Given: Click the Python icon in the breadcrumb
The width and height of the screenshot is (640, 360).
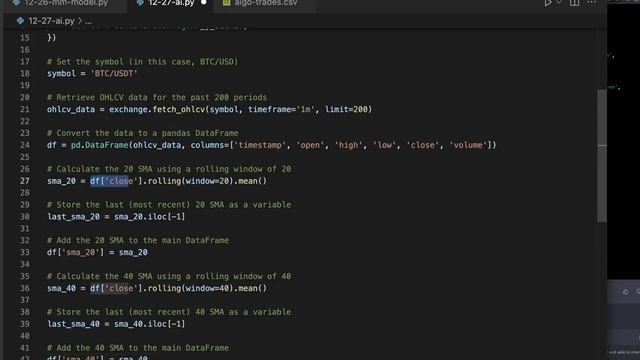Looking at the screenshot, I should click(20, 20).
